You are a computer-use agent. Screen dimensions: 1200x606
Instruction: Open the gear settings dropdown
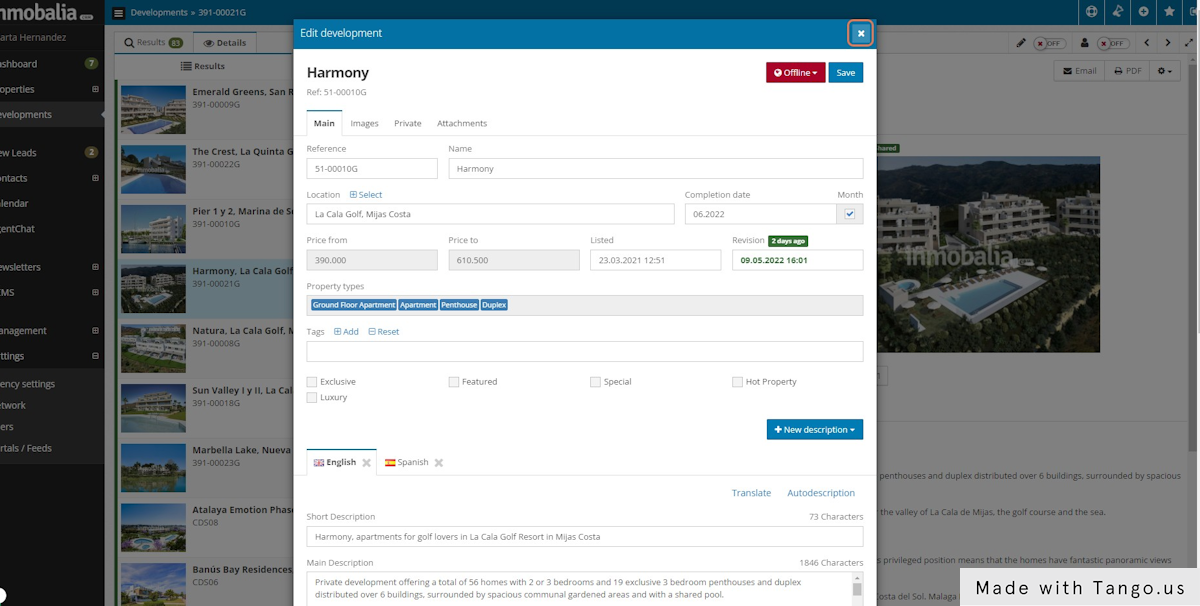(x=1165, y=71)
